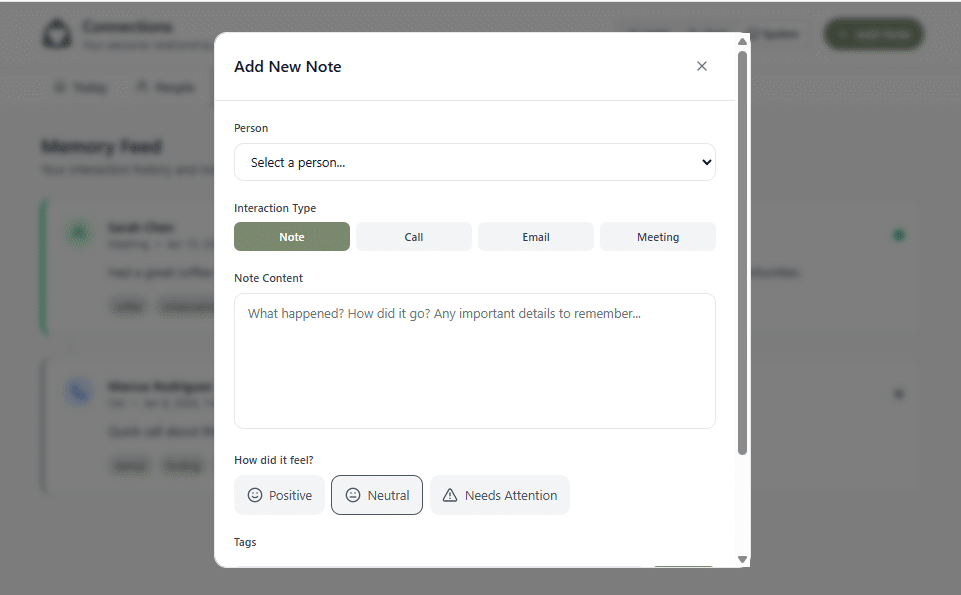Open the Select a person dropdown
Viewport: 961px width, 595px height.
point(474,162)
